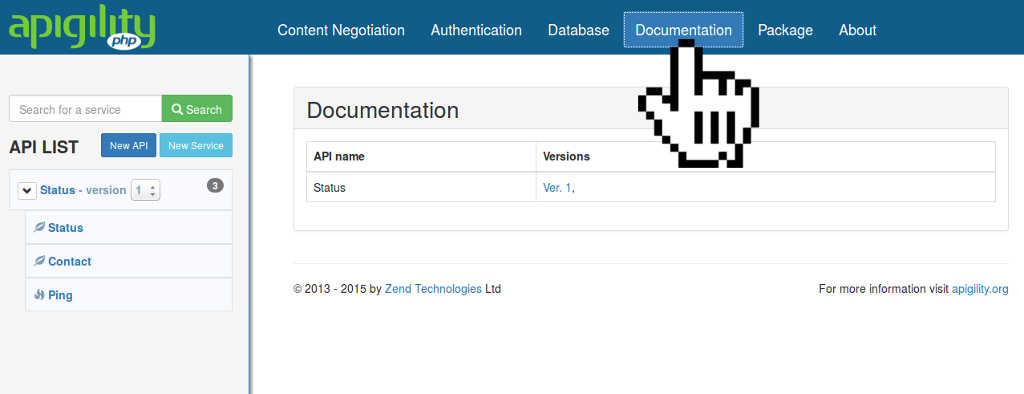The width and height of the screenshot is (1024, 394).
Task: Open the About page
Action: (x=857, y=30)
